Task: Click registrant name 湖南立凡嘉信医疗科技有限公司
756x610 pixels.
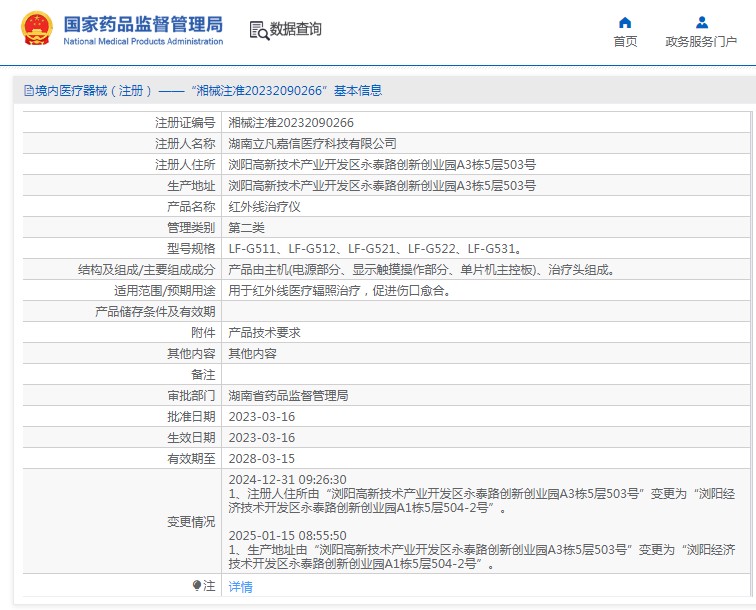Action: (x=312, y=144)
